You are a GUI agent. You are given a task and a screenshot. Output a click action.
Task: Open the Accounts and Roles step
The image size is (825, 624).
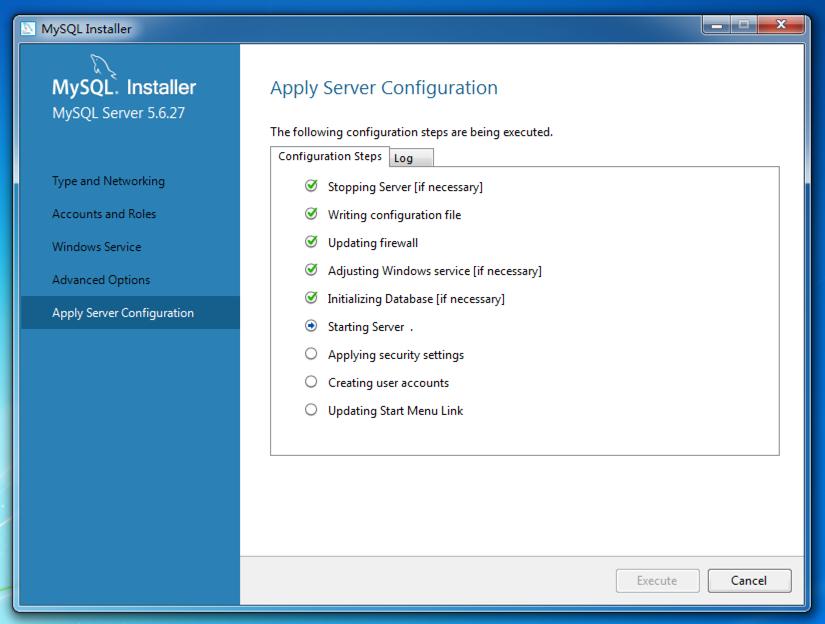click(x=104, y=214)
